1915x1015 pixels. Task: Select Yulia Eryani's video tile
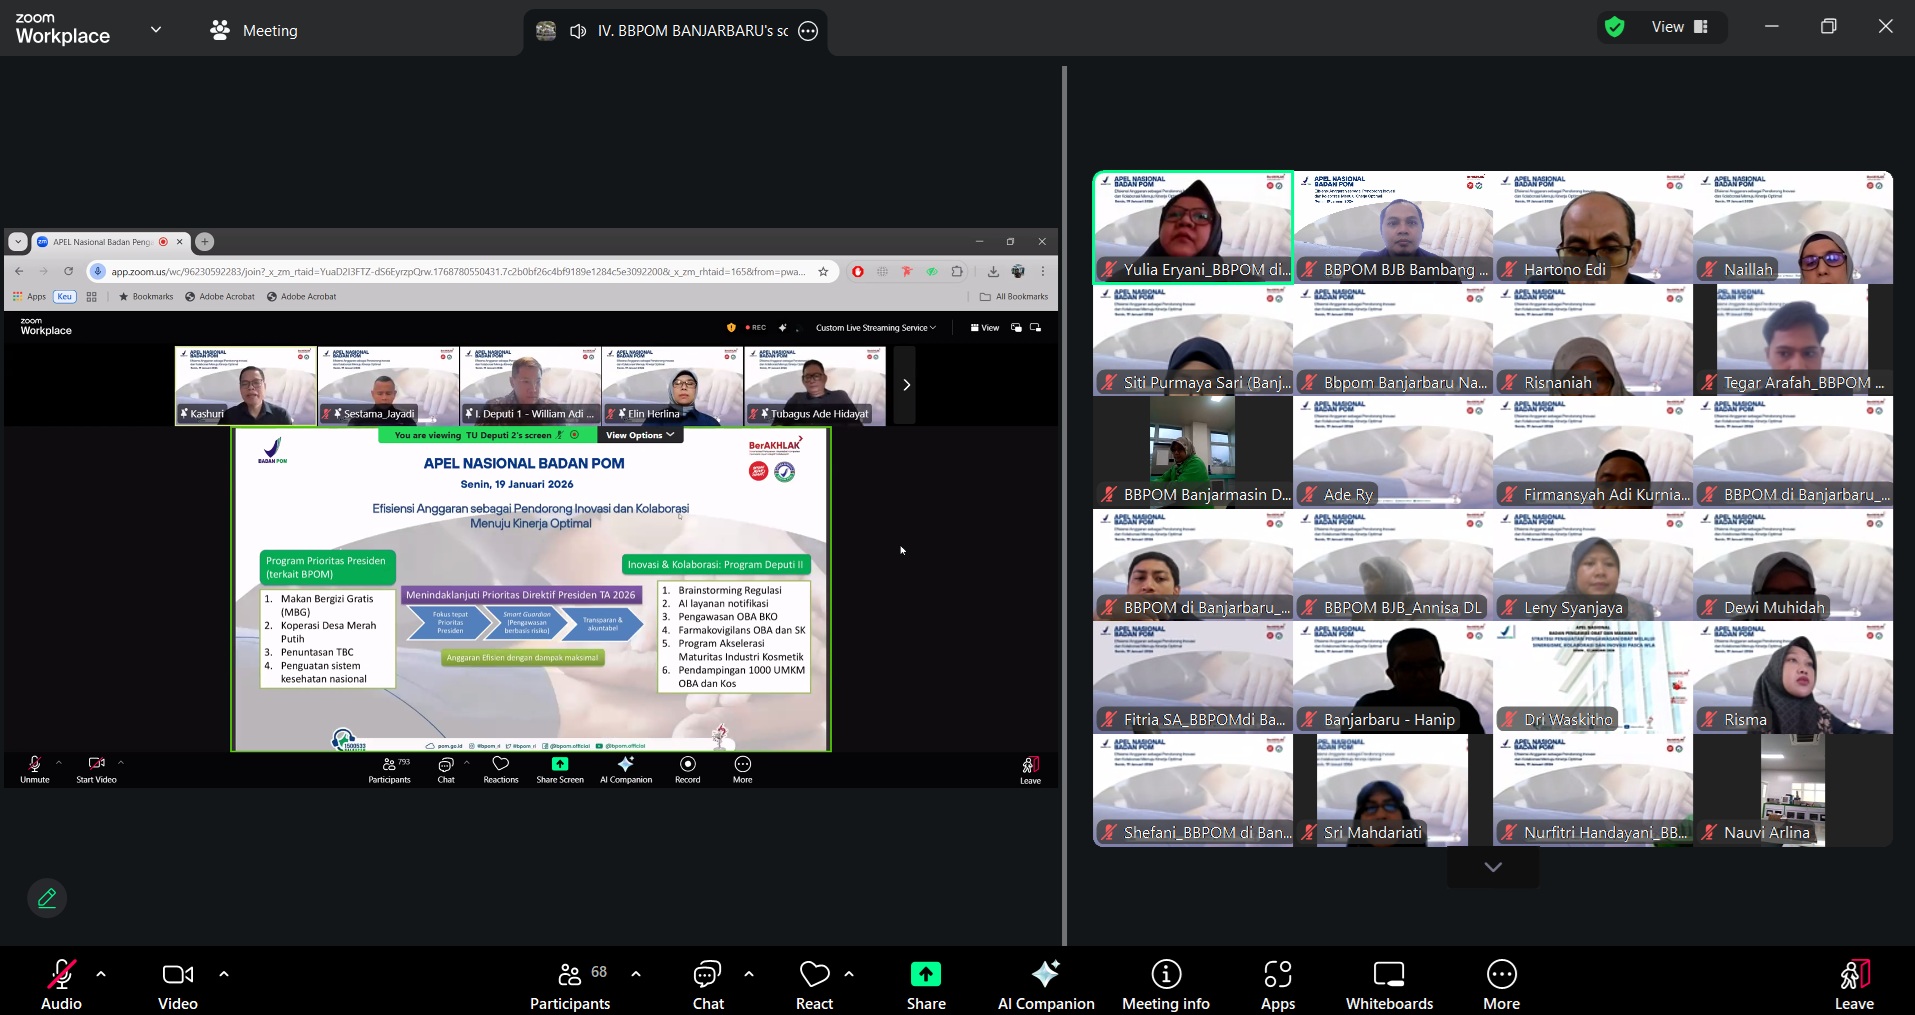point(1192,226)
